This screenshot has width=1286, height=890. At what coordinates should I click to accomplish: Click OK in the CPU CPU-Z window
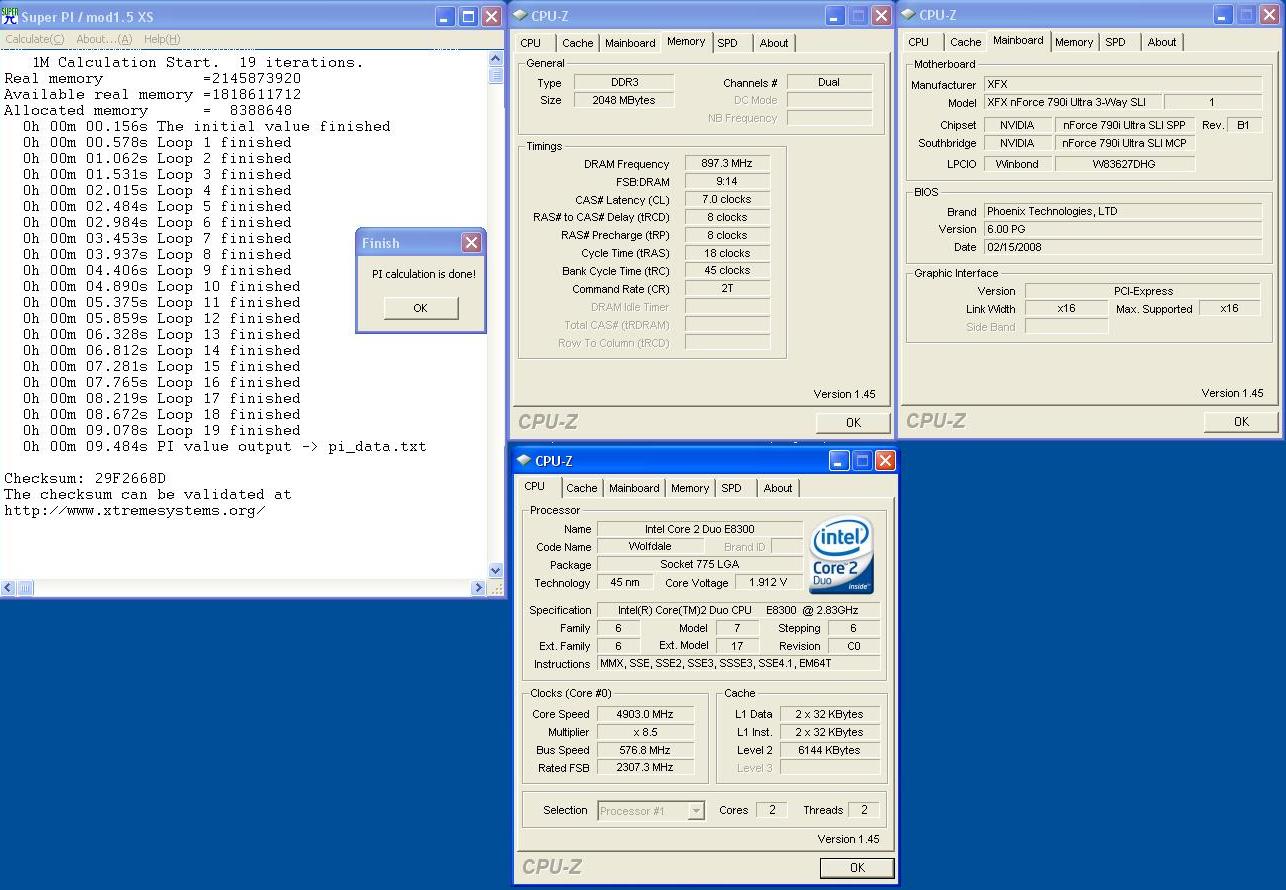[857, 867]
